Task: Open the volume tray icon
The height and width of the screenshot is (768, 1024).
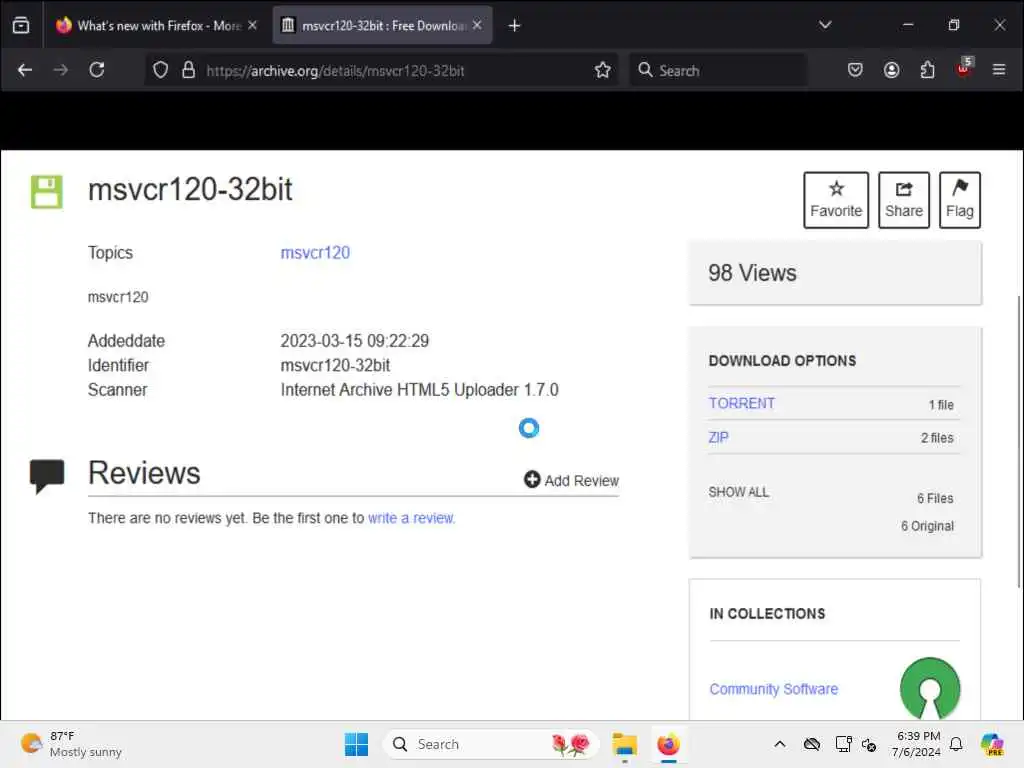Action: tap(869, 744)
